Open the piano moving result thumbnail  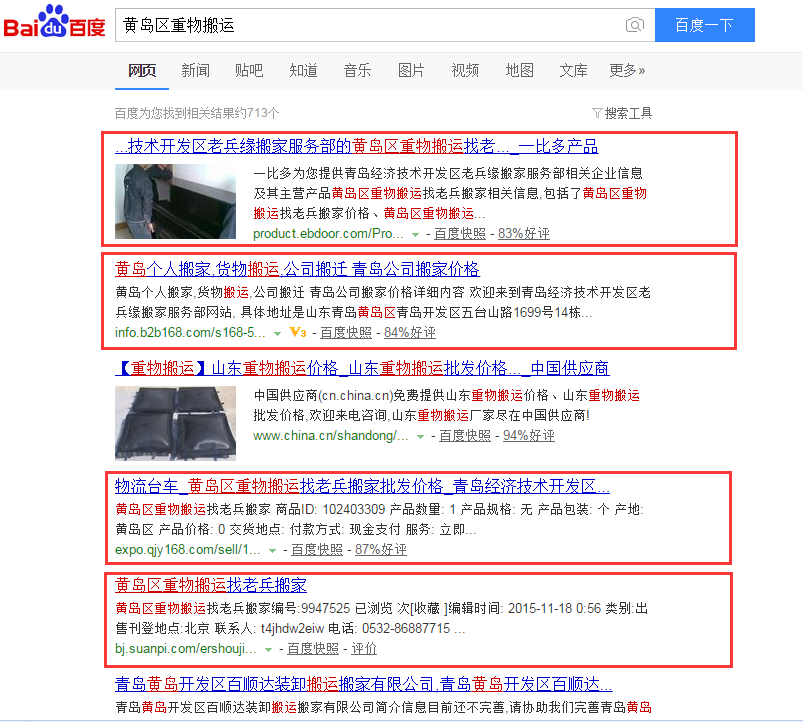pos(175,201)
